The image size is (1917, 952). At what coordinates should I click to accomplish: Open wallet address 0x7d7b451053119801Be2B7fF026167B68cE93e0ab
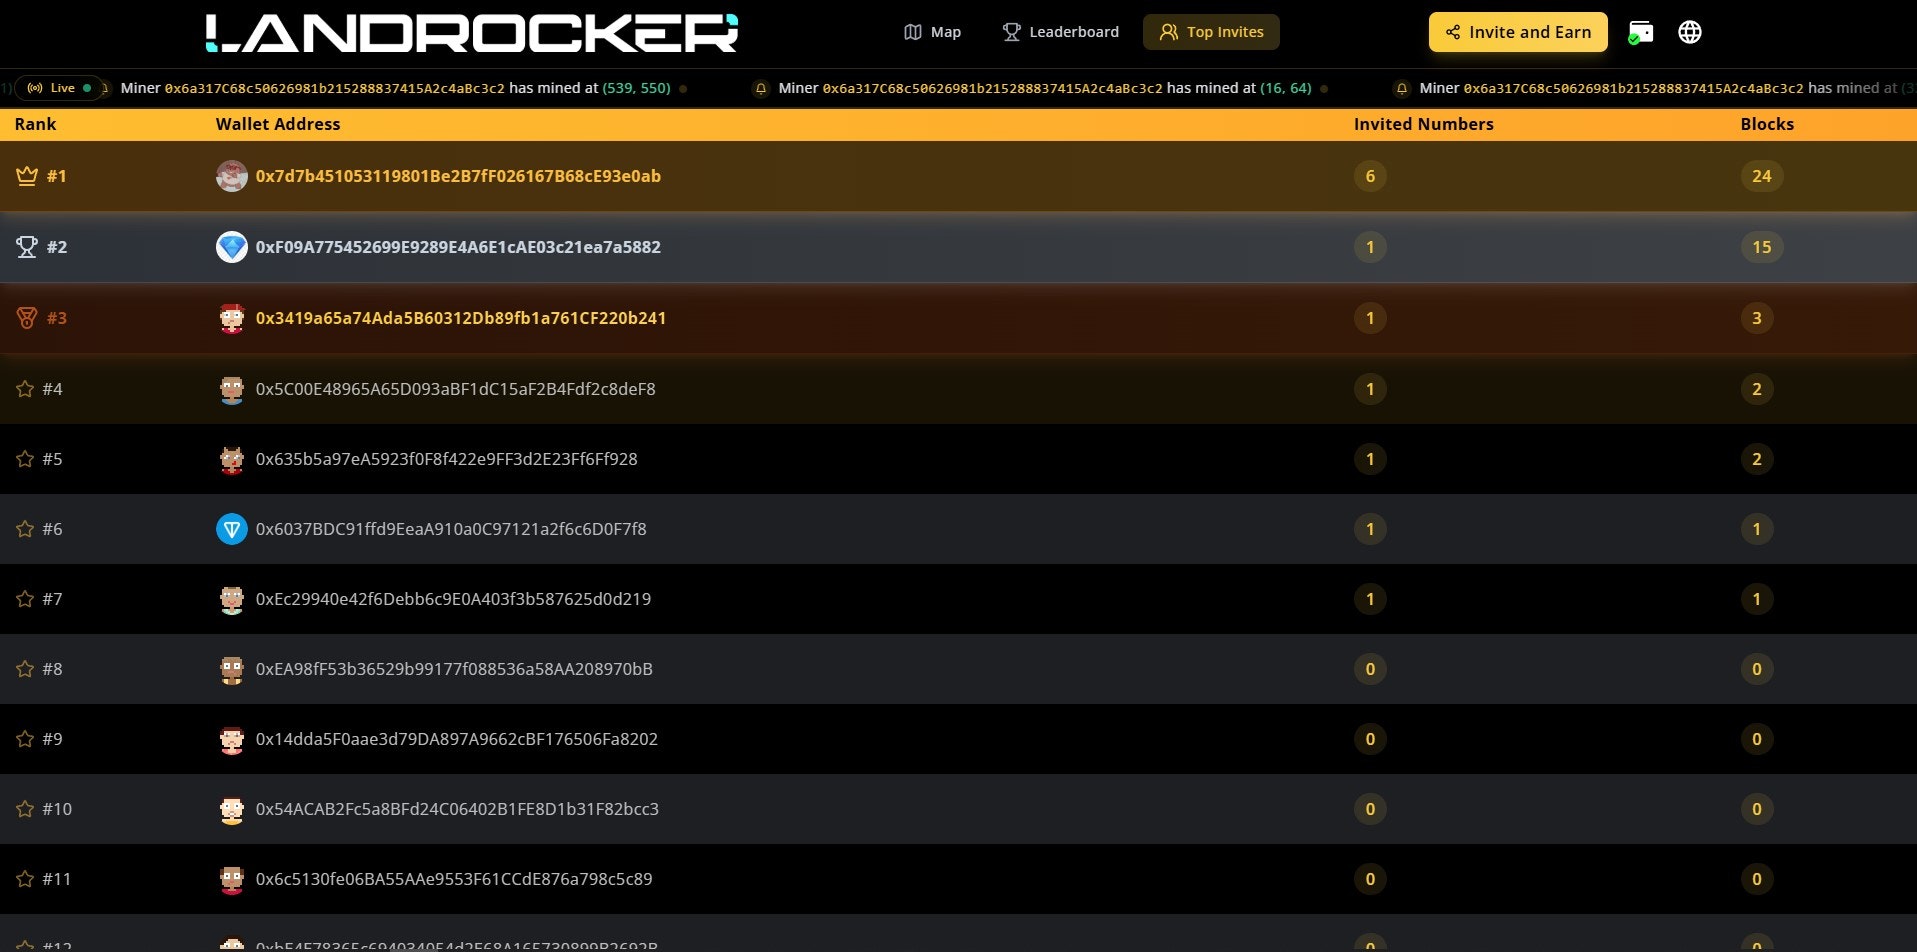click(x=460, y=176)
